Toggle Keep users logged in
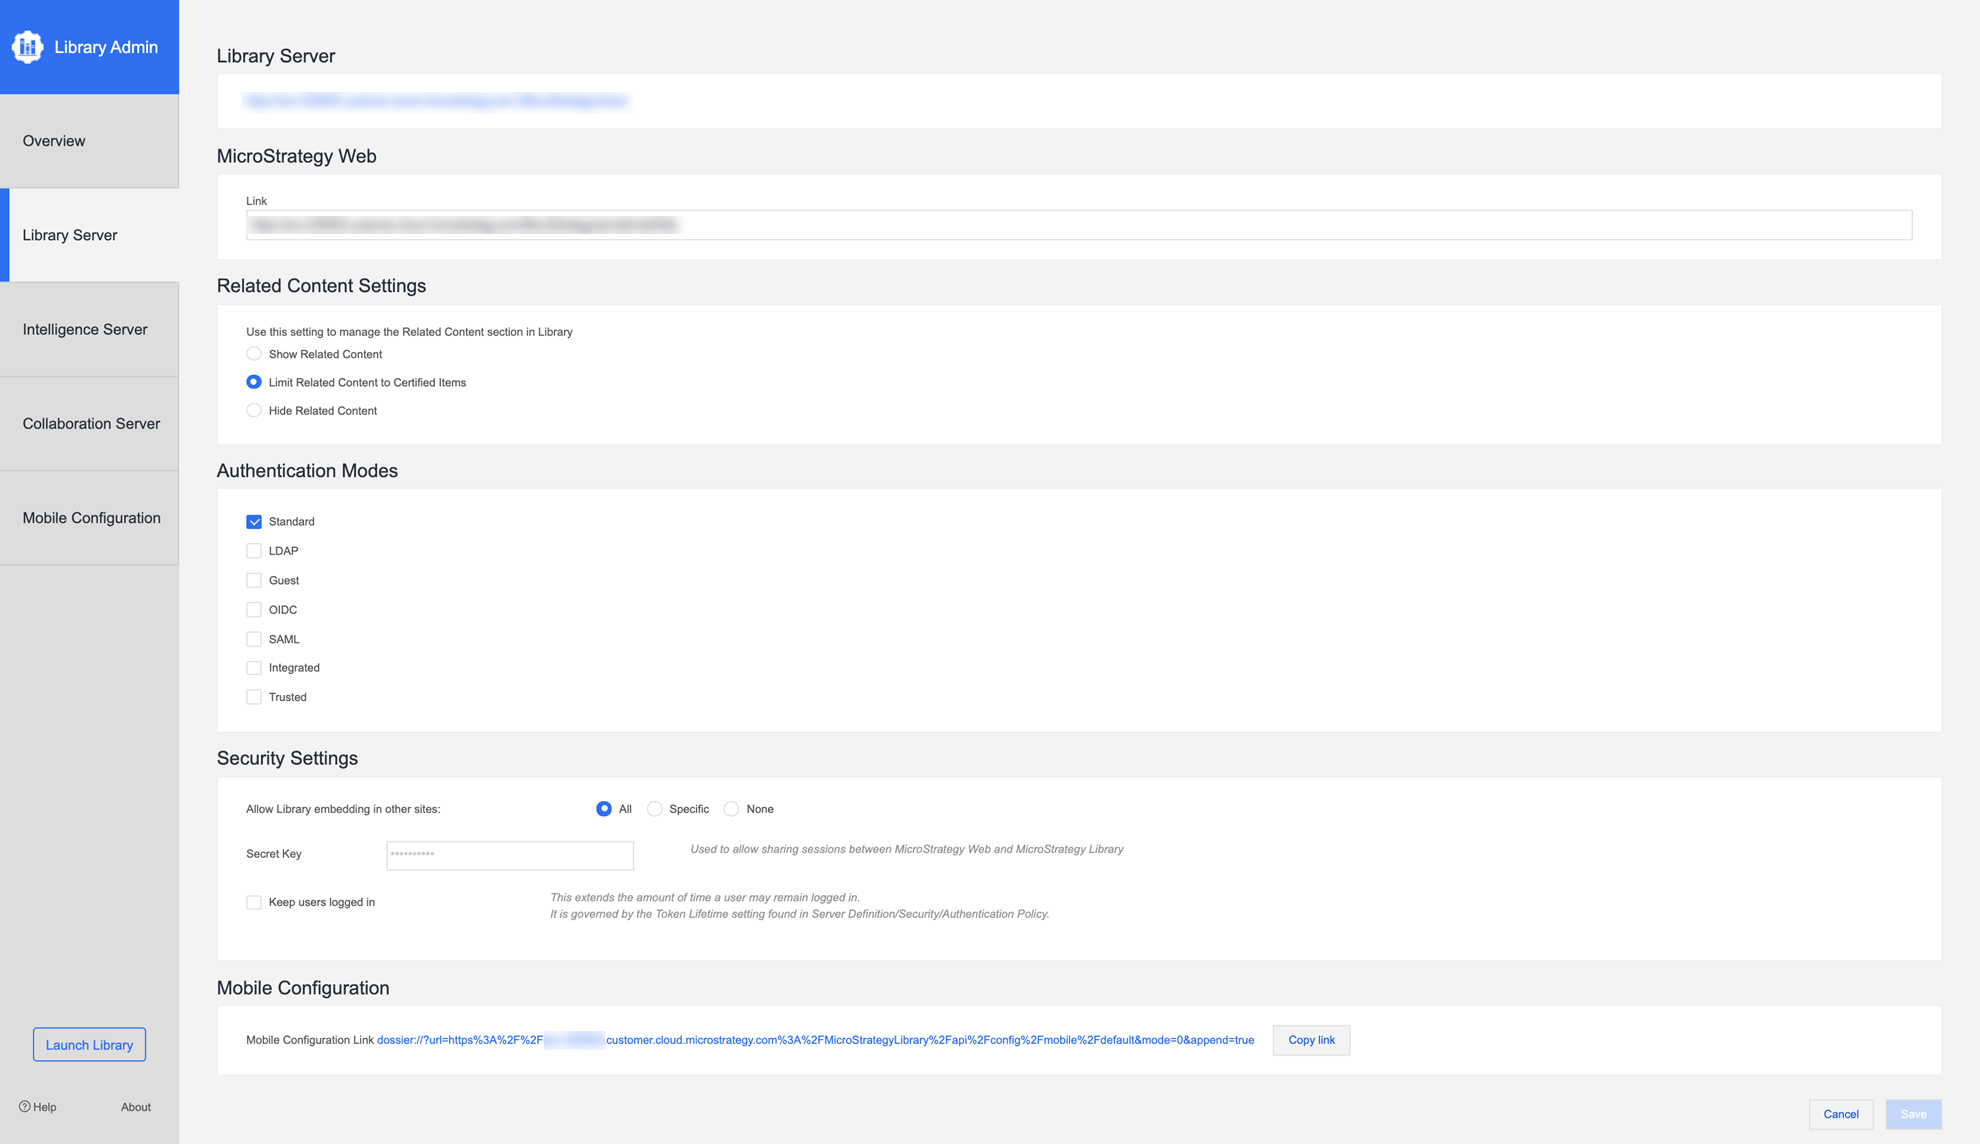 [x=254, y=902]
